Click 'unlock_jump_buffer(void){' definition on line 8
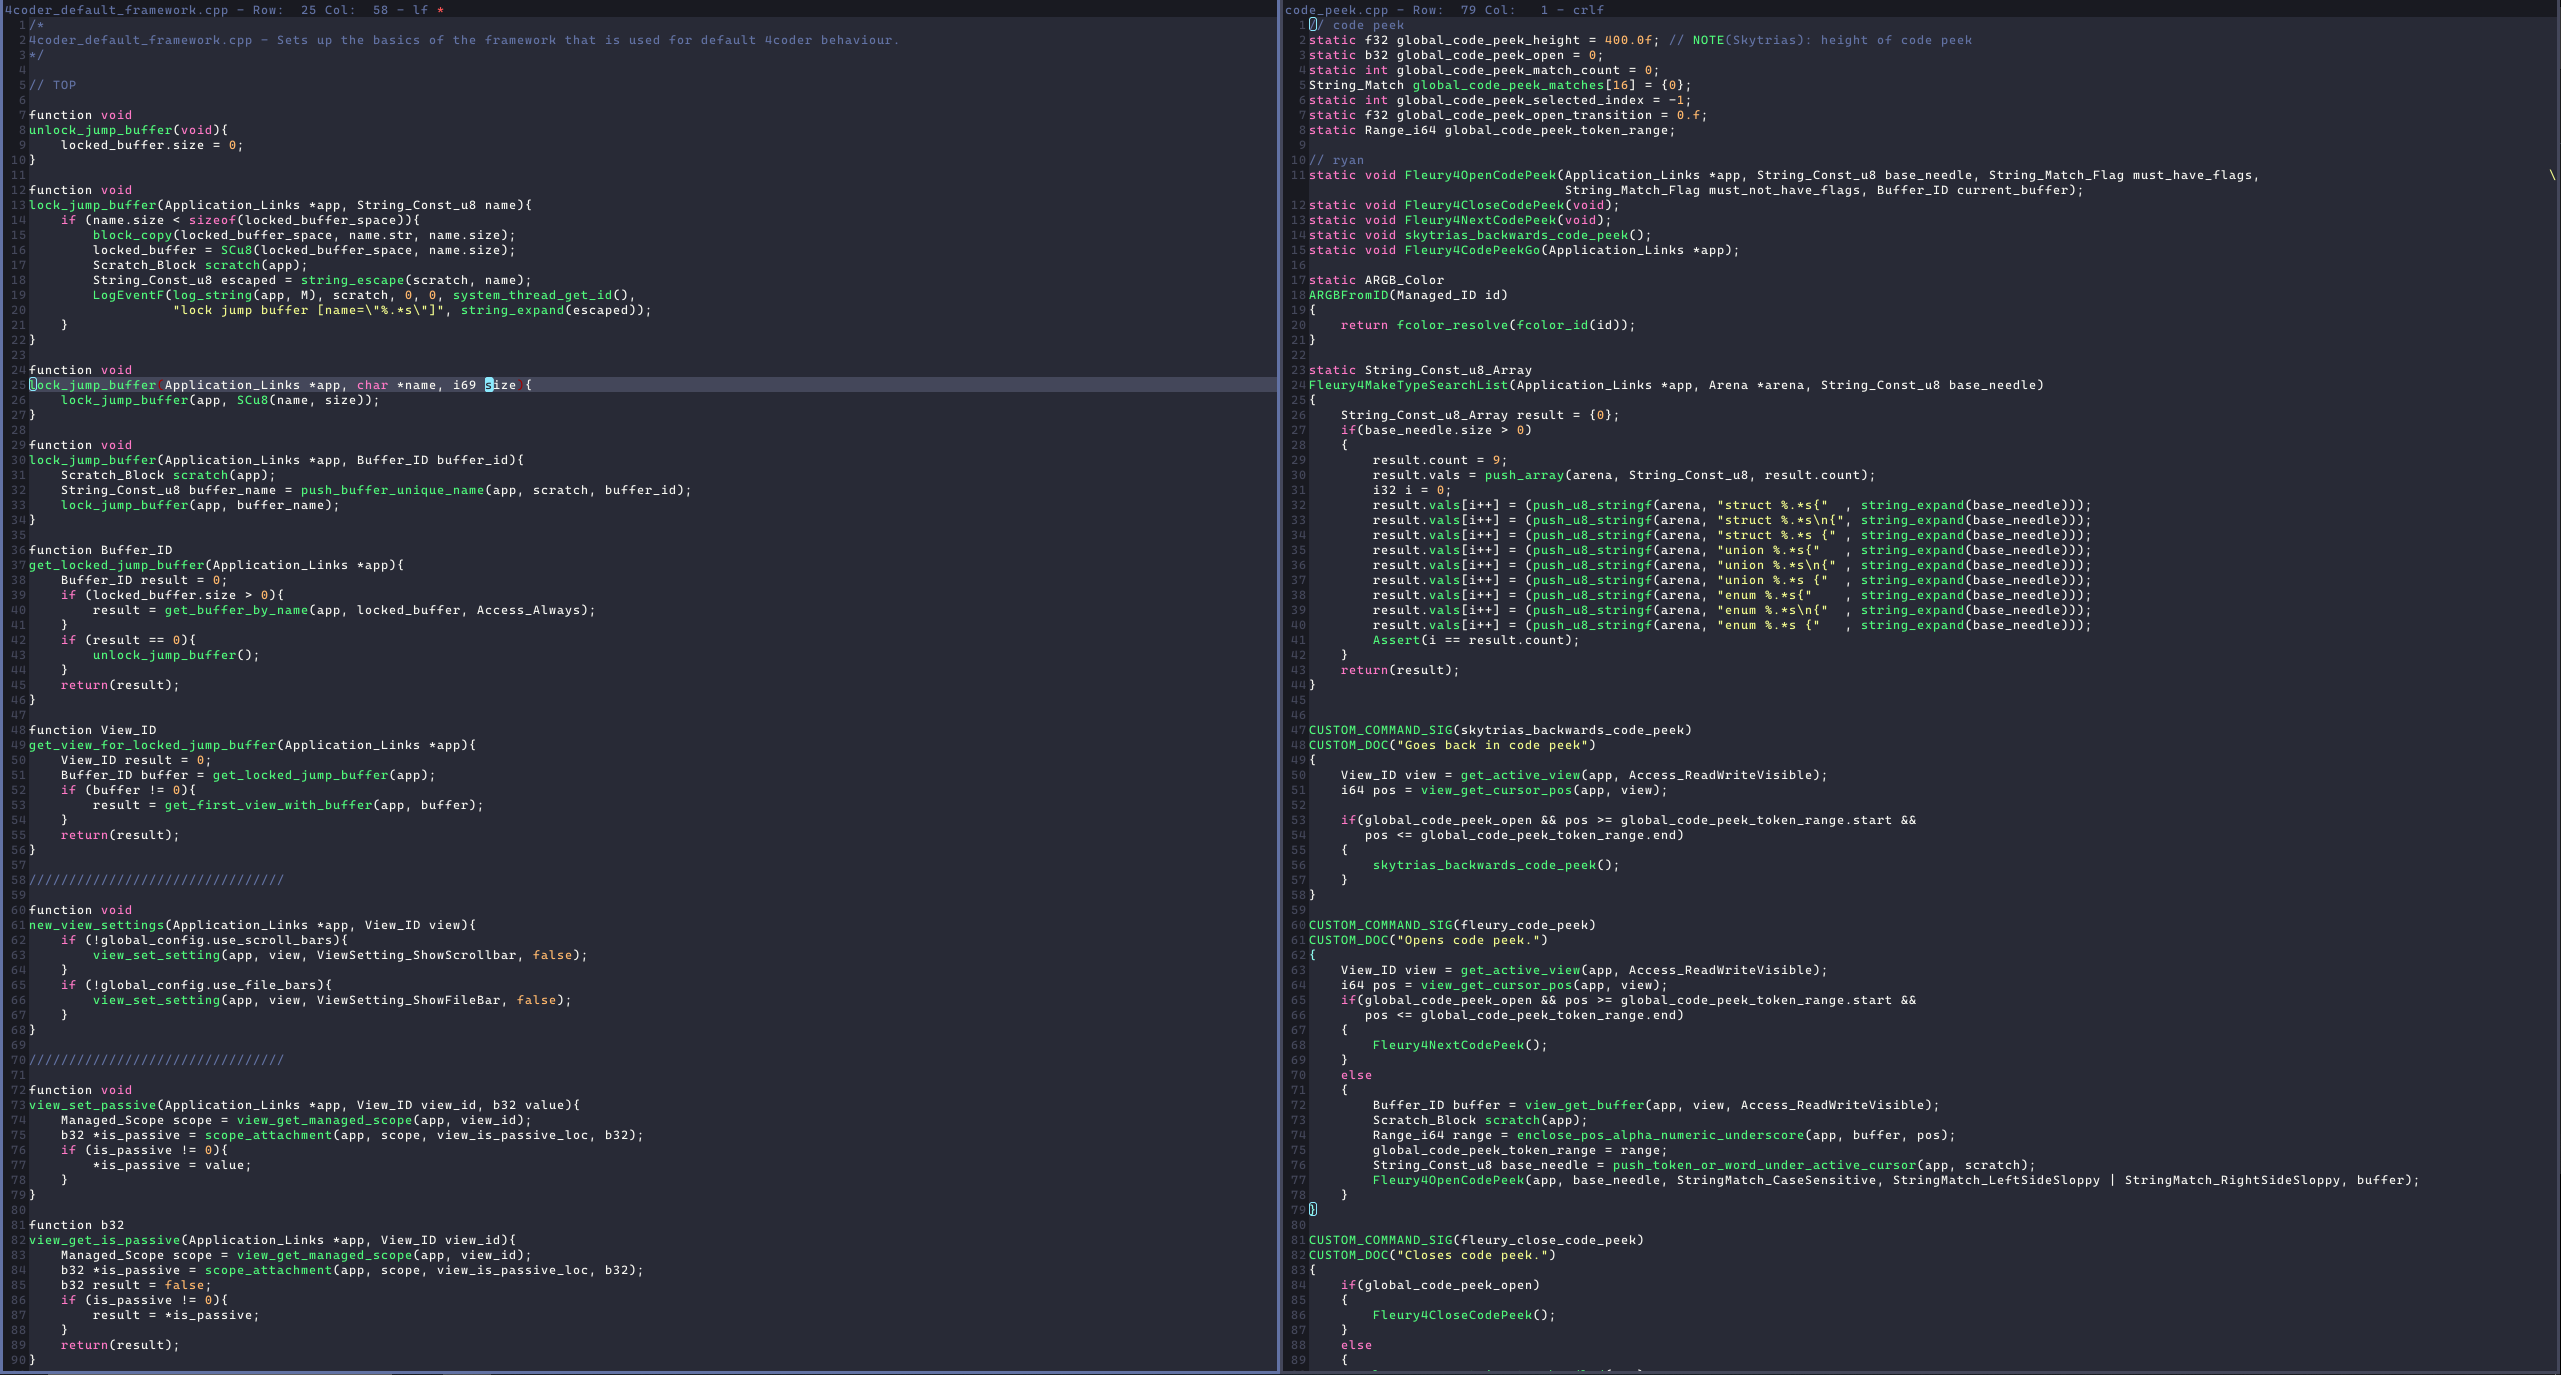Viewport: 2561px width, 1375px height. [x=129, y=130]
